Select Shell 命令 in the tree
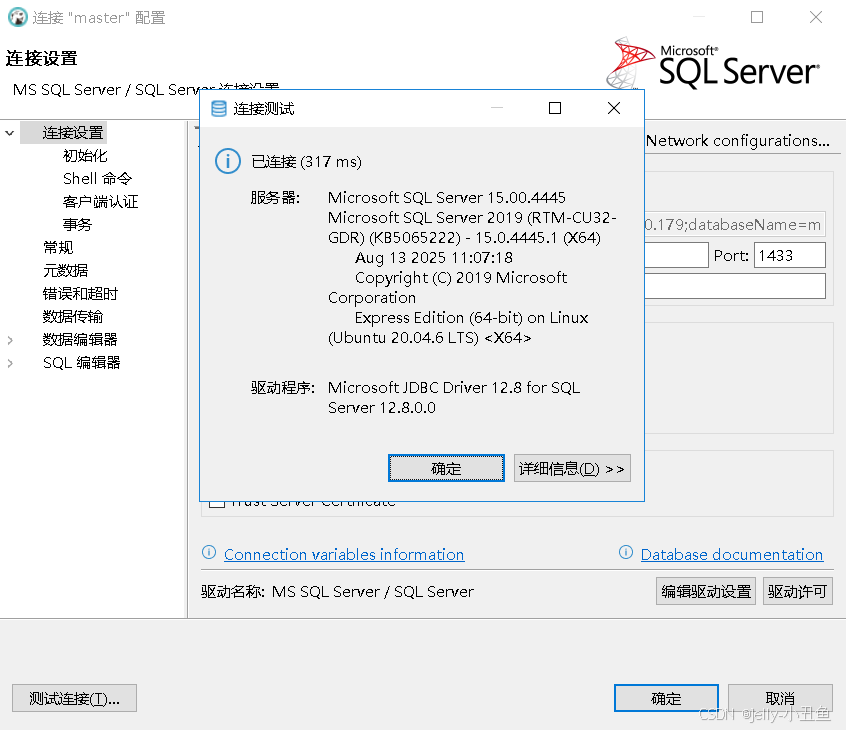This screenshot has width=846, height=730. click(97, 179)
